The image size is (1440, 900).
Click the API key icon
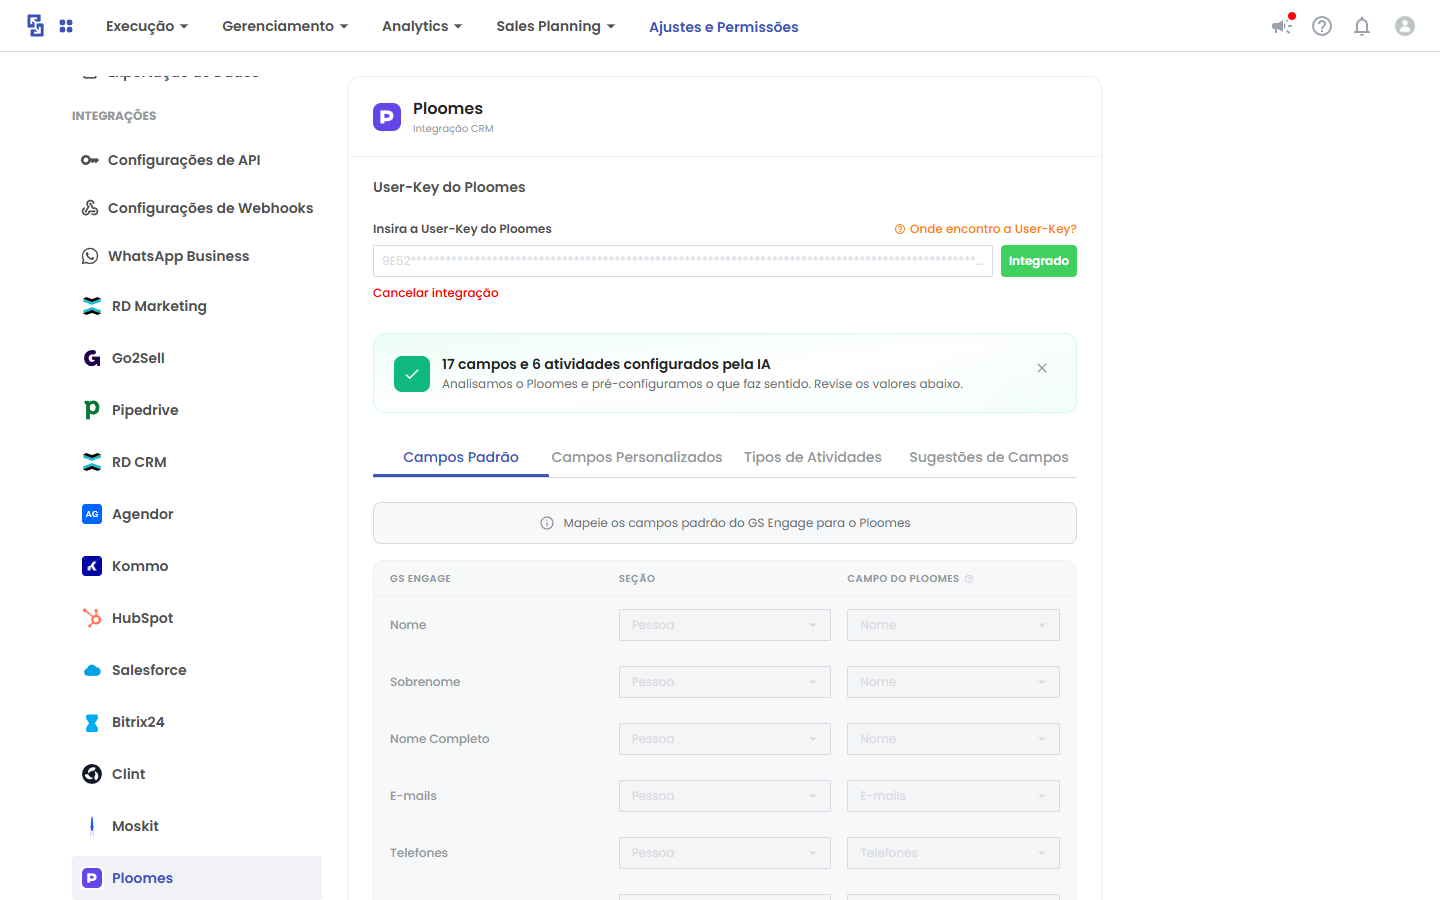pyautogui.click(x=90, y=160)
